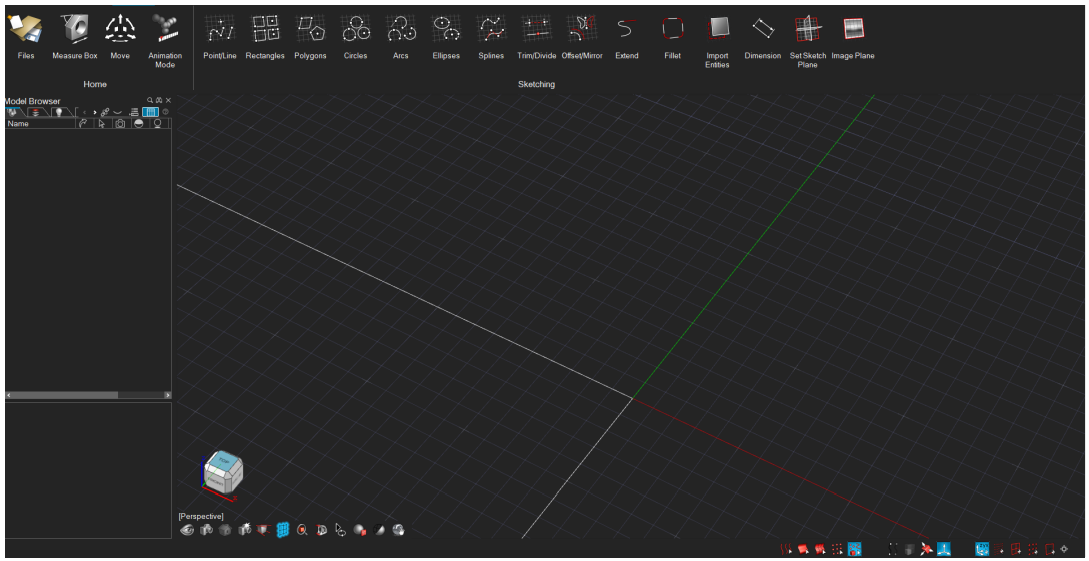Open the Trim/Divide tool
1089x561 pixels.
[536, 36]
